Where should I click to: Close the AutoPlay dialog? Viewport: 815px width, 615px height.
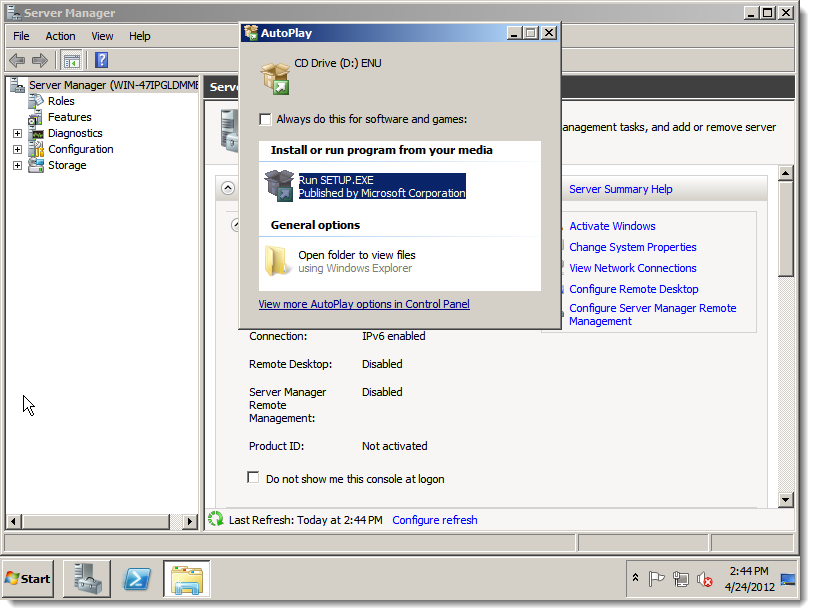pos(549,33)
